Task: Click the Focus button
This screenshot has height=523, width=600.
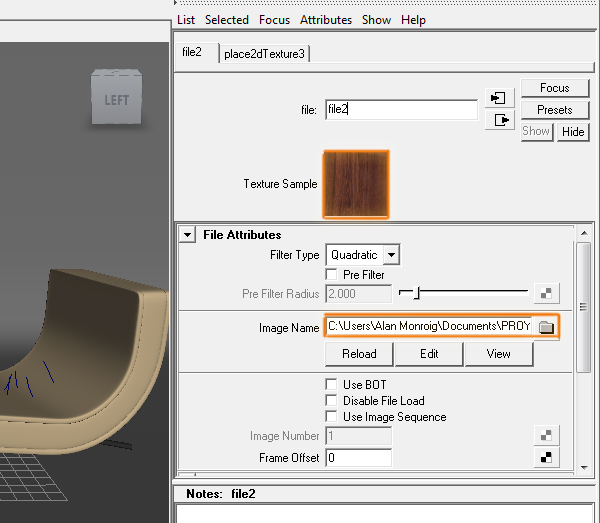Action: click(x=554, y=88)
